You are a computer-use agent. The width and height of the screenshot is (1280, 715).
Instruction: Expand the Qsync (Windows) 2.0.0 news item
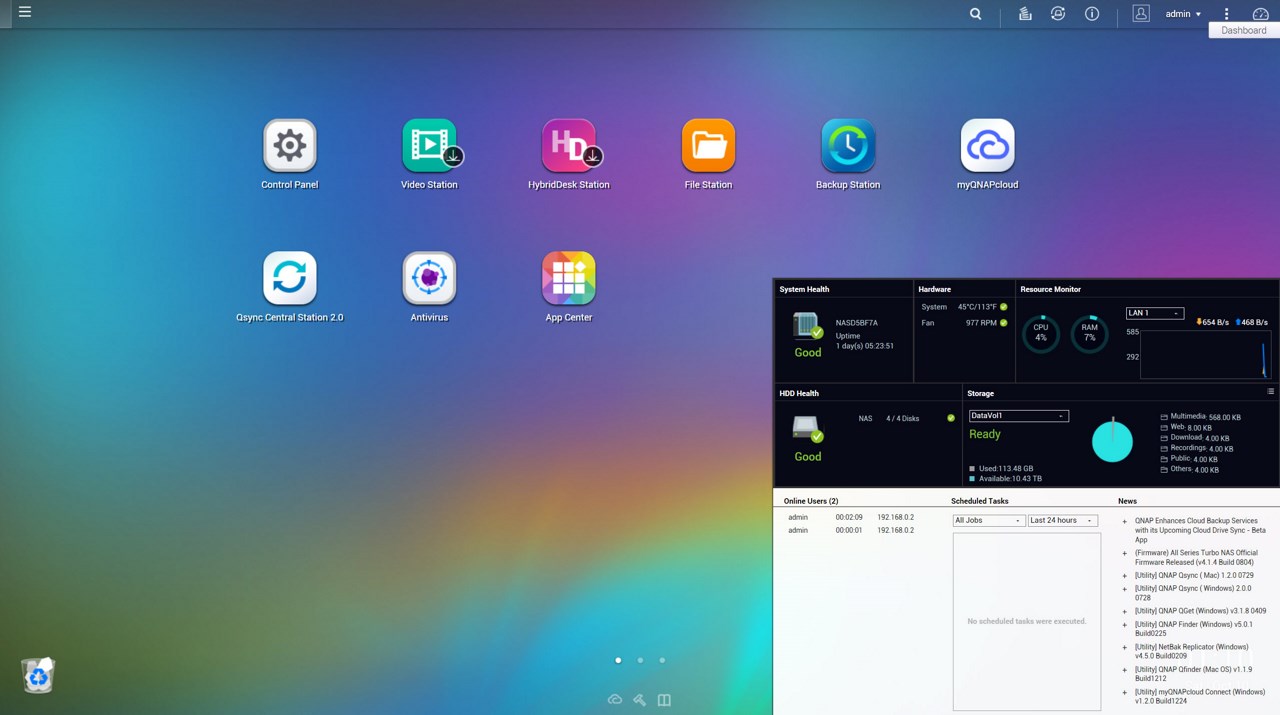1124,589
